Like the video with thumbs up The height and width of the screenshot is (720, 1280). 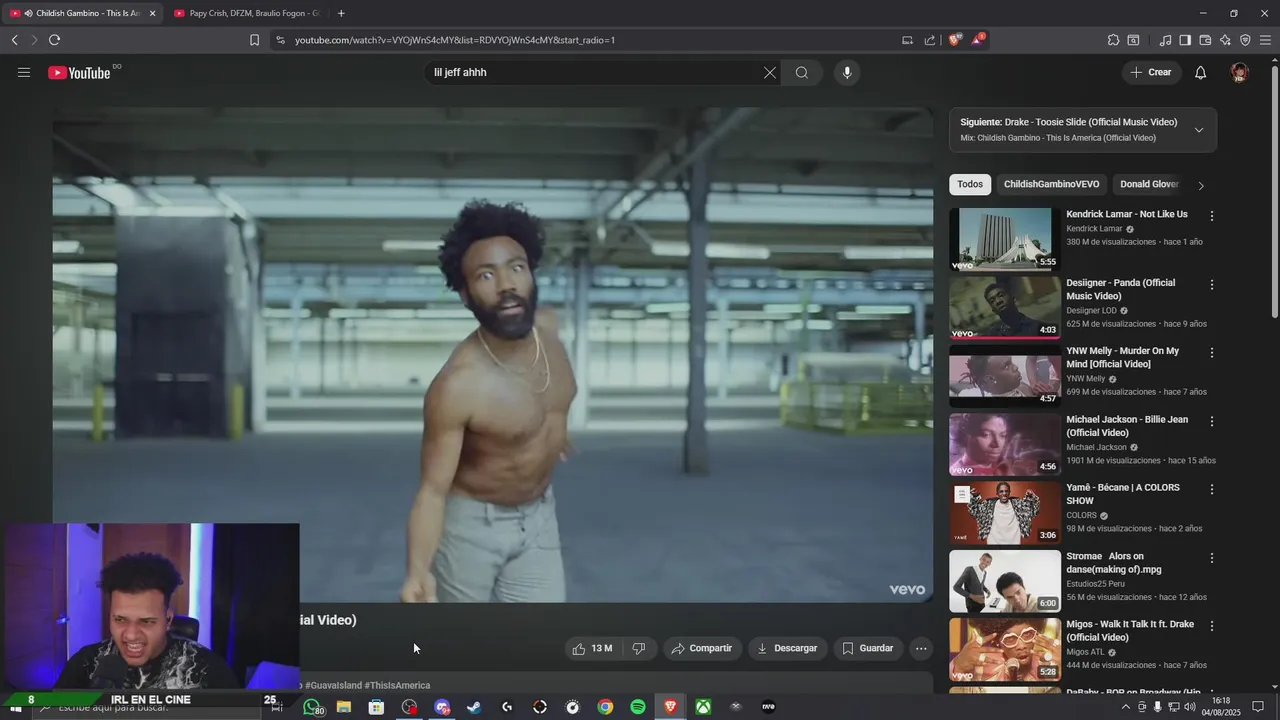tap(592, 648)
